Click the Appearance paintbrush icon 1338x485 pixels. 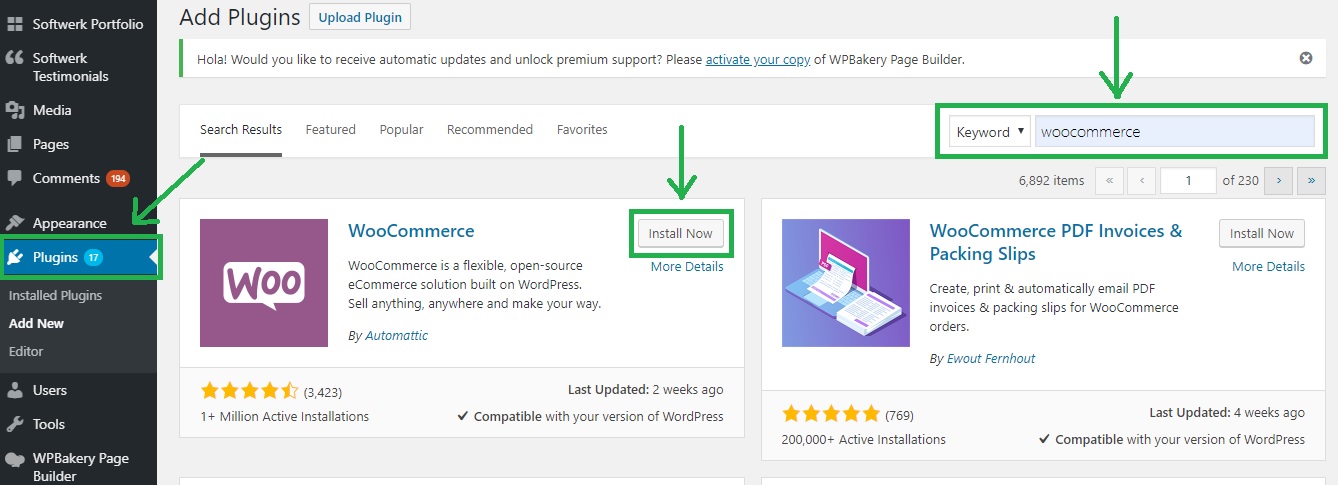point(15,223)
